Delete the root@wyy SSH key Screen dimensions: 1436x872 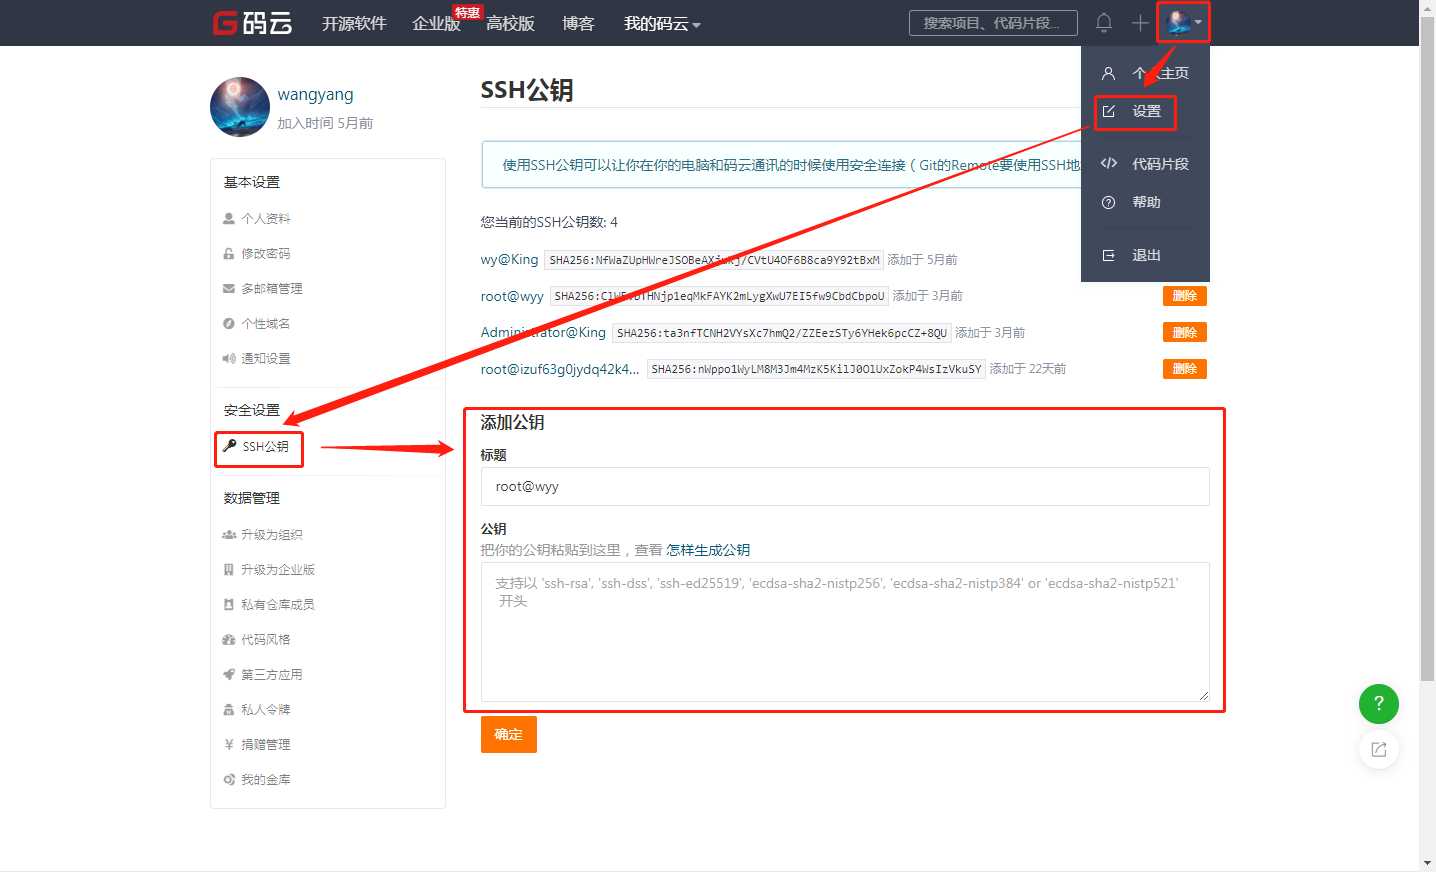click(x=1184, y=295)
